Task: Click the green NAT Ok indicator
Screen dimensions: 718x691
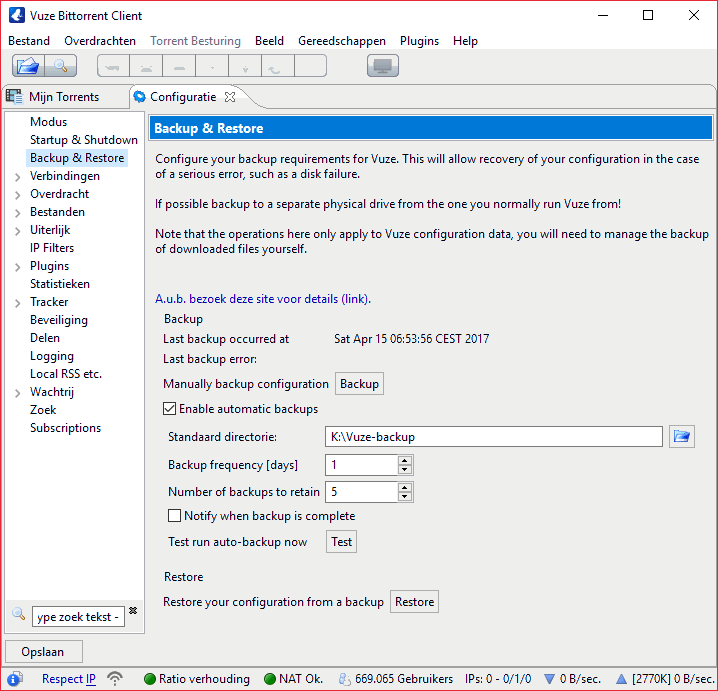Action: (x=270, y=679)
